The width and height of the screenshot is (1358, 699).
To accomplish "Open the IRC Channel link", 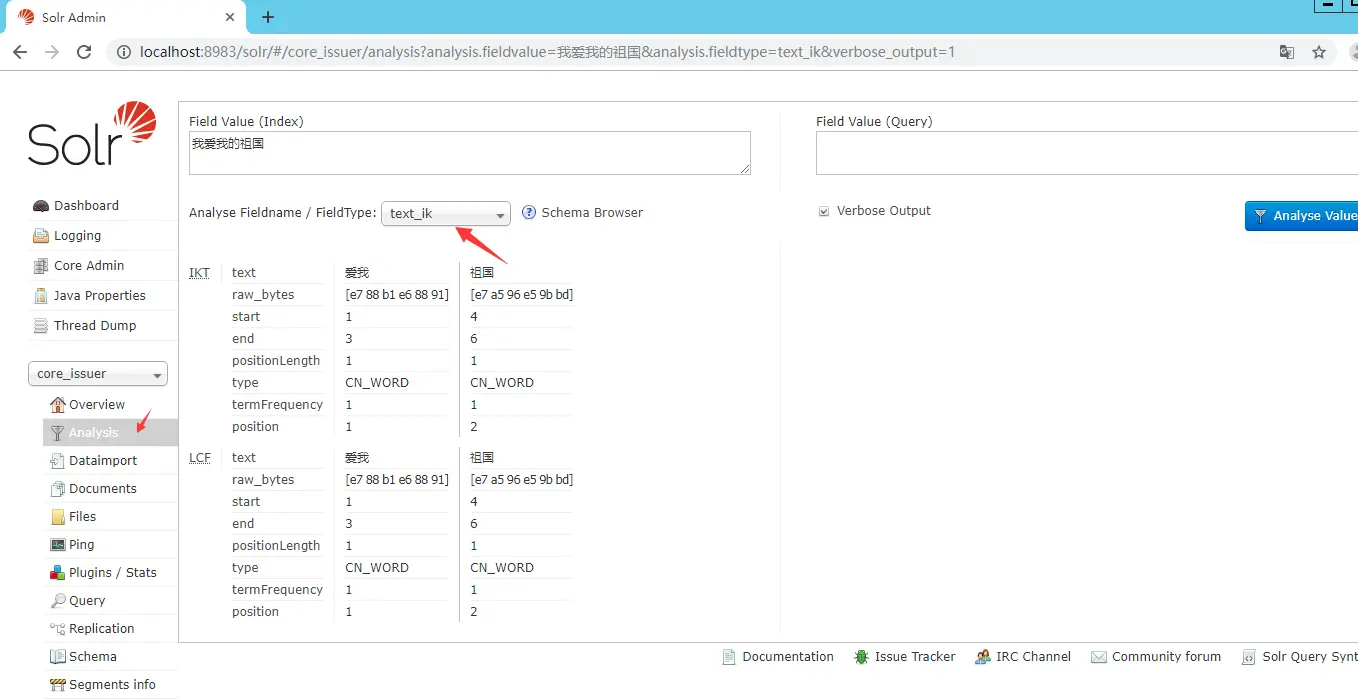I will (1033, 657).
